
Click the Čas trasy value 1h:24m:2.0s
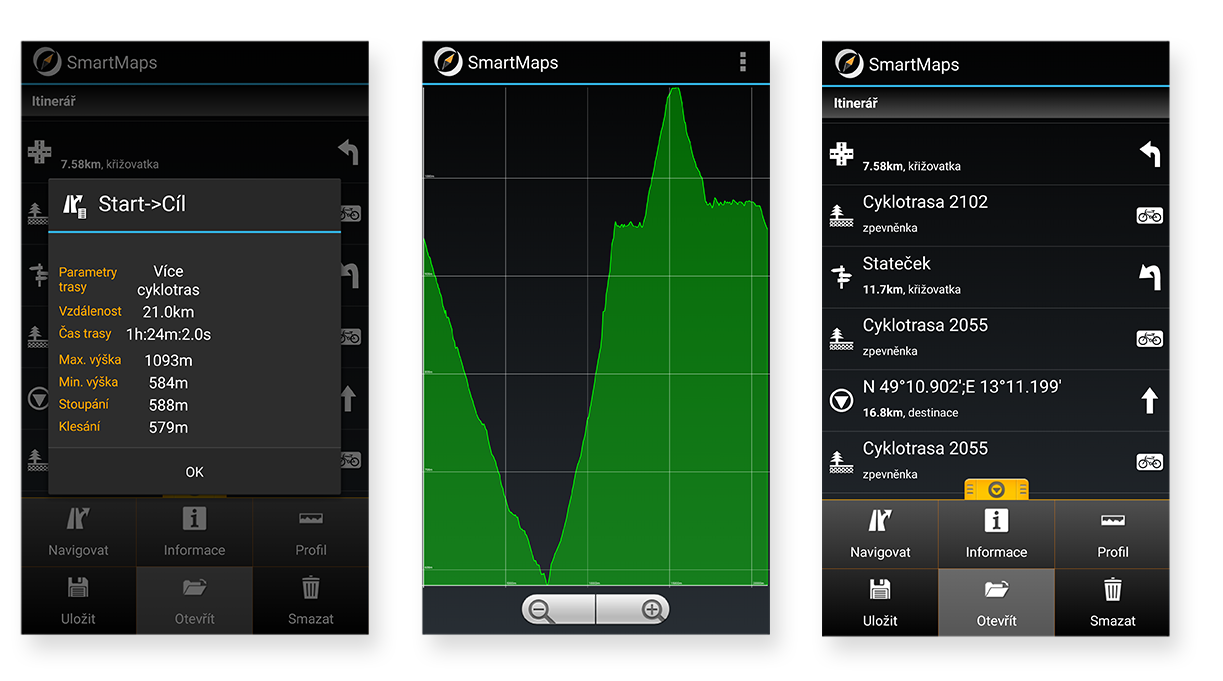[x=168, y=334]
